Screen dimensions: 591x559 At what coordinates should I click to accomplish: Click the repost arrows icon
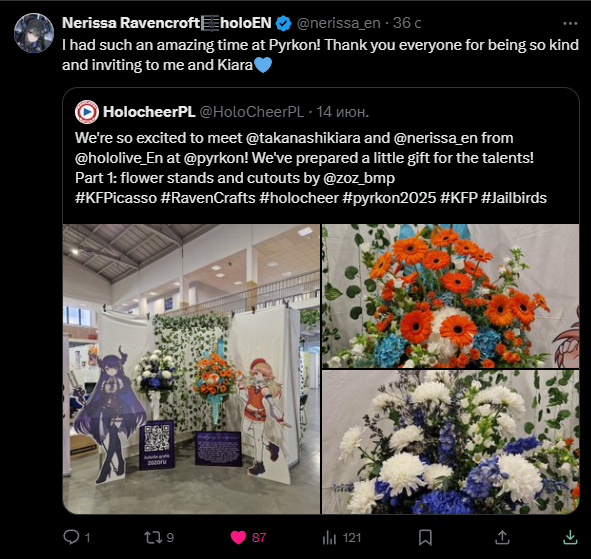coord(153,537)
